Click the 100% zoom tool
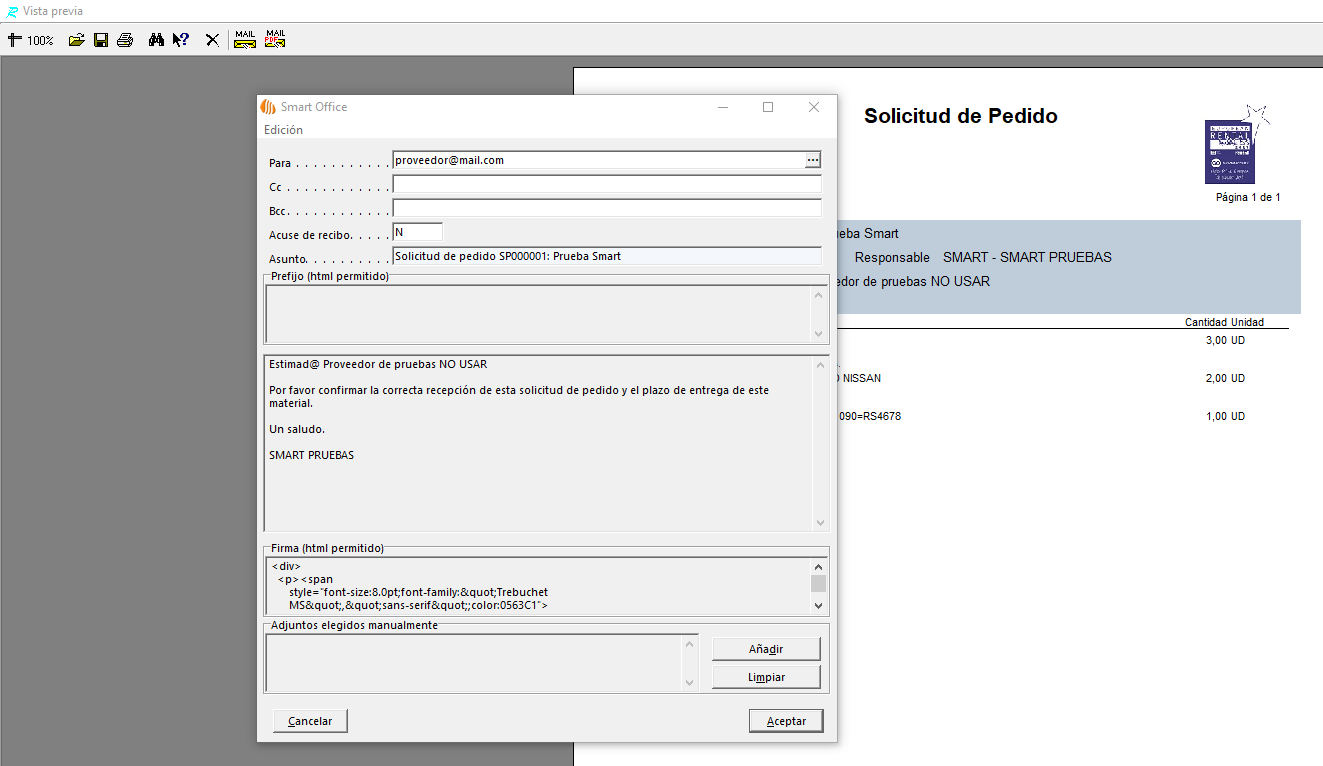1323x766 pixels. (30, 40)
